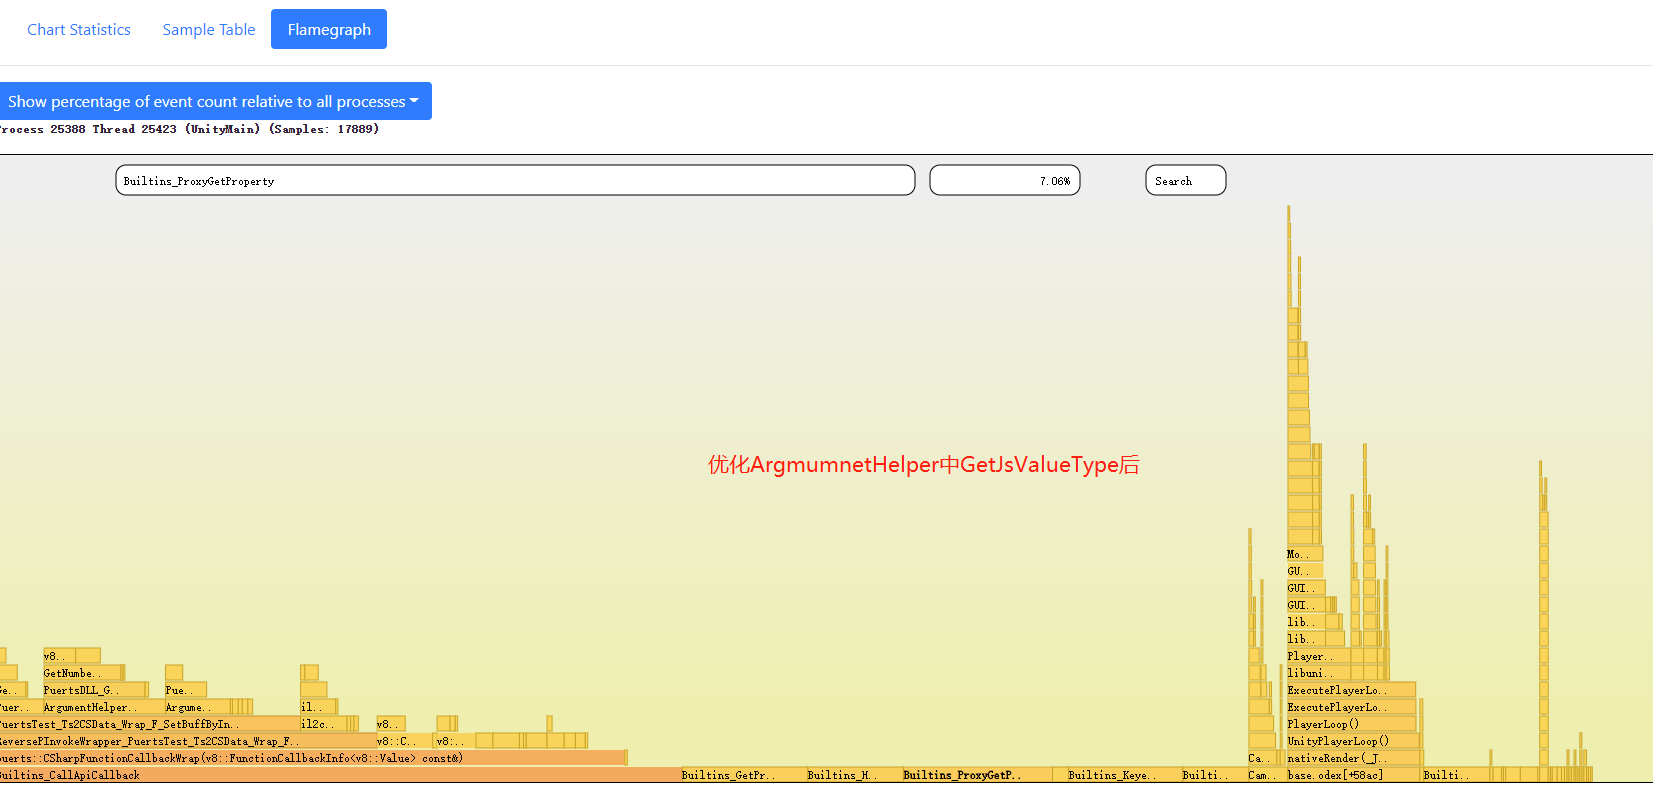Select the GU.. frame below Mo..
This screenshot has height=797, width=1653.
[x=1304, y=571]
